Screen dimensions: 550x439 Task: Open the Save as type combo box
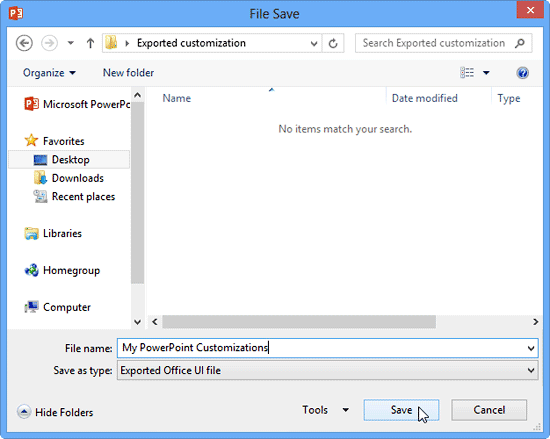pyautogui.click(x=327, y=370)
